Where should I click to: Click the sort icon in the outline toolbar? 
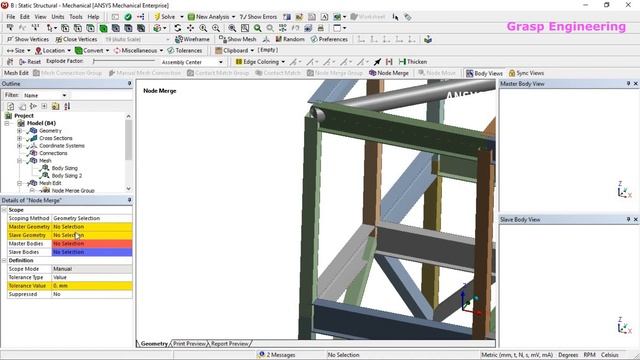[x=67, y=106]
